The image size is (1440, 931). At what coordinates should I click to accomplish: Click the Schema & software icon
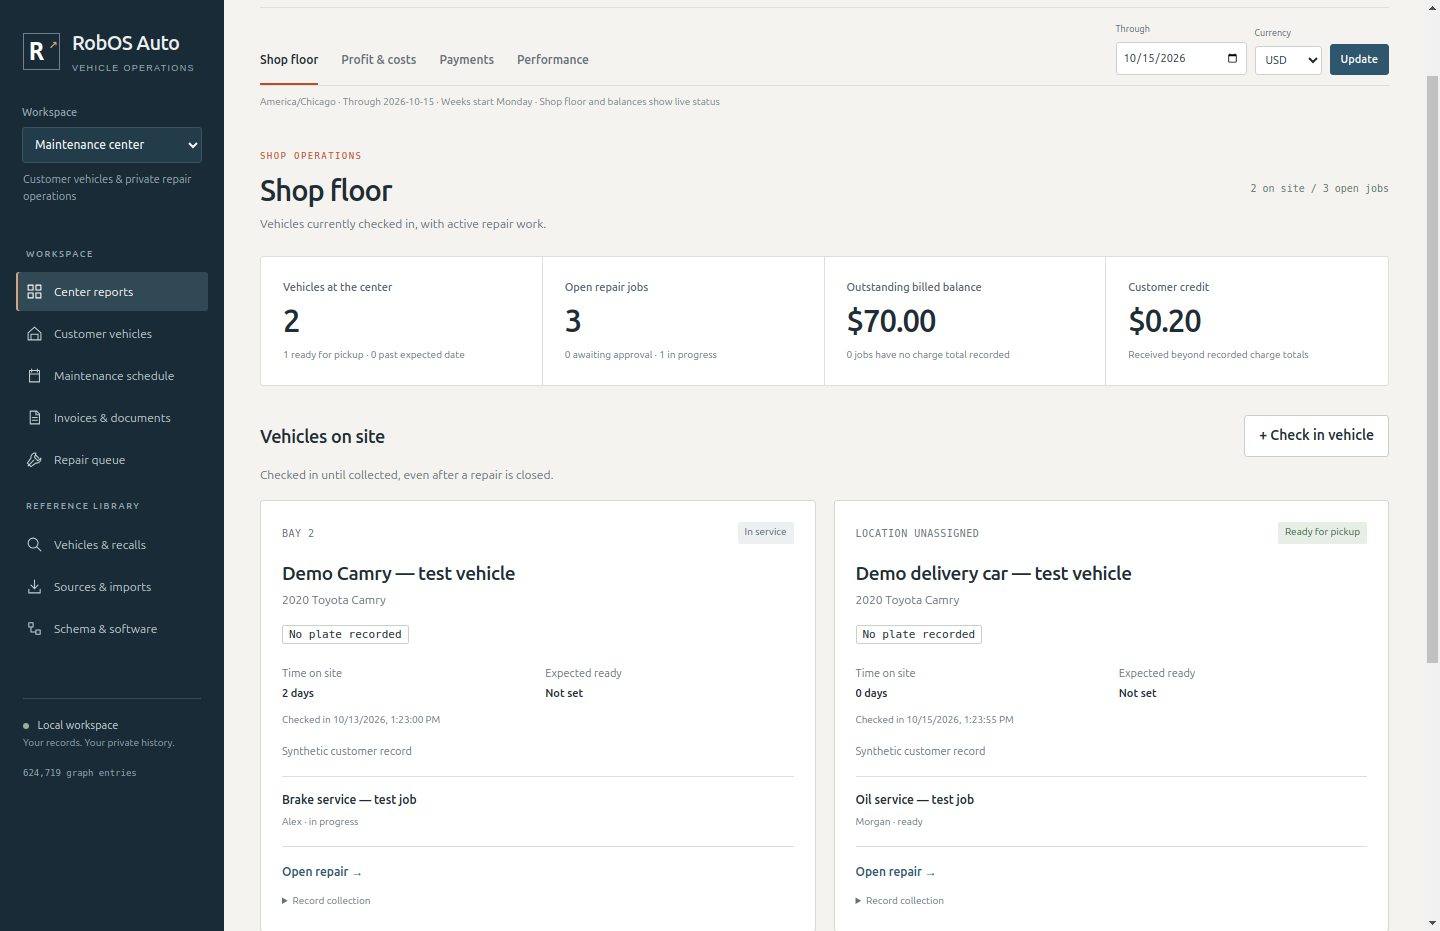(34, 629)
